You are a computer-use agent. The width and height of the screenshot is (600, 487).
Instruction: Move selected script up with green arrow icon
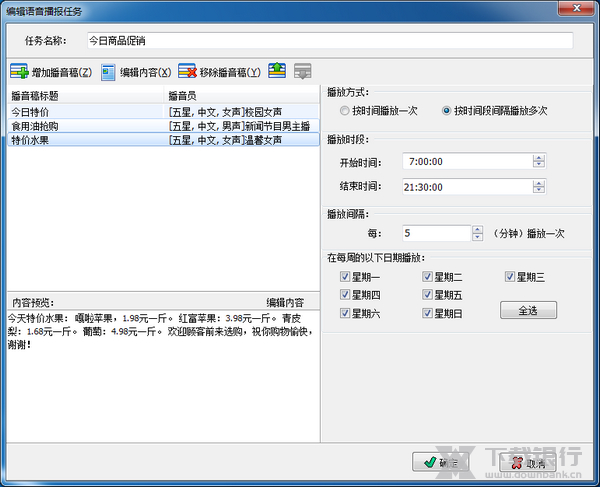click(x=277, y=71)
